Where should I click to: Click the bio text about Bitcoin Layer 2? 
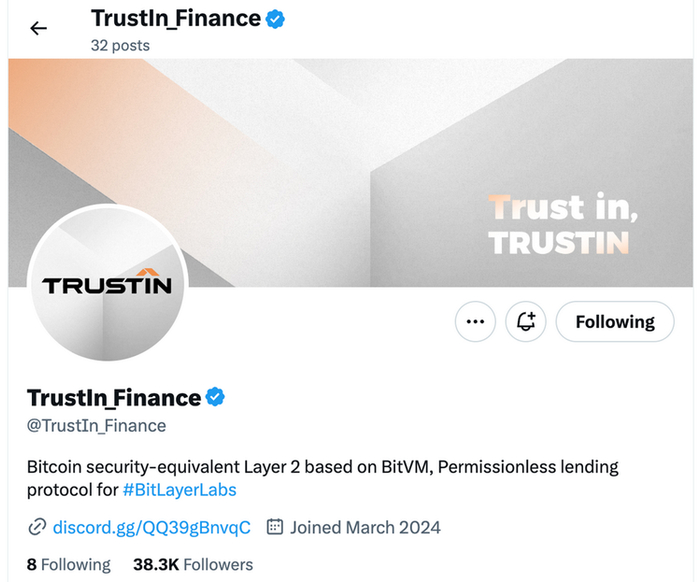[320, 467]
